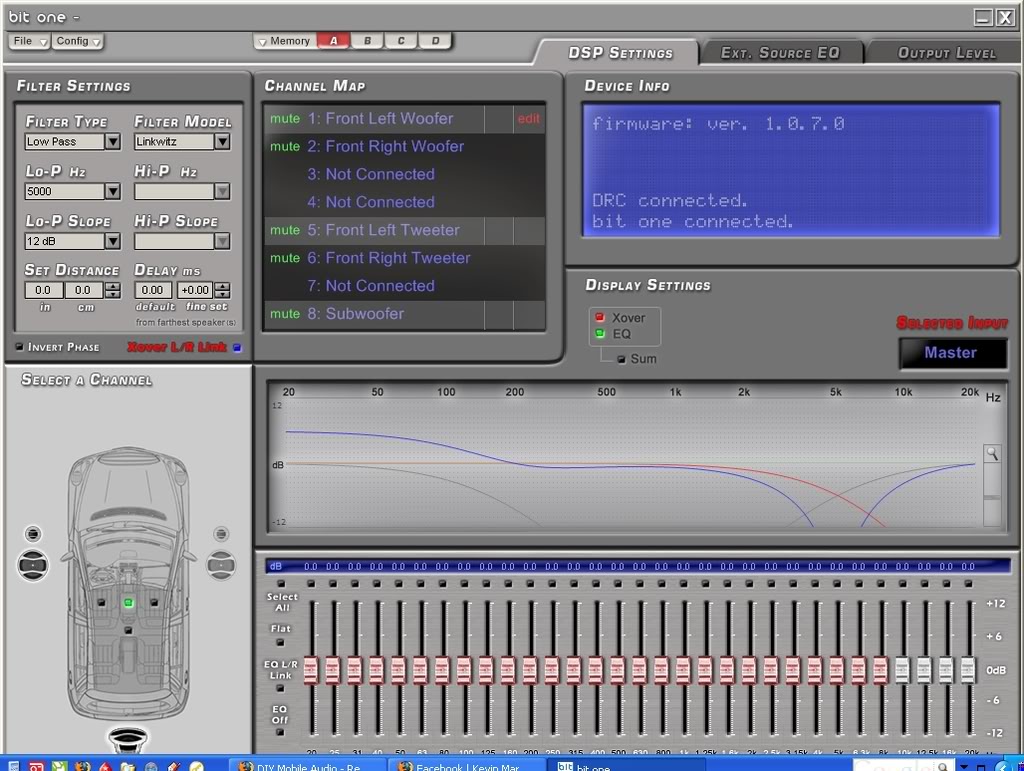Screen dimensions: 1024x771
Task: Click edit on Front Left Woofer channel
Action: tap(528, 119)
